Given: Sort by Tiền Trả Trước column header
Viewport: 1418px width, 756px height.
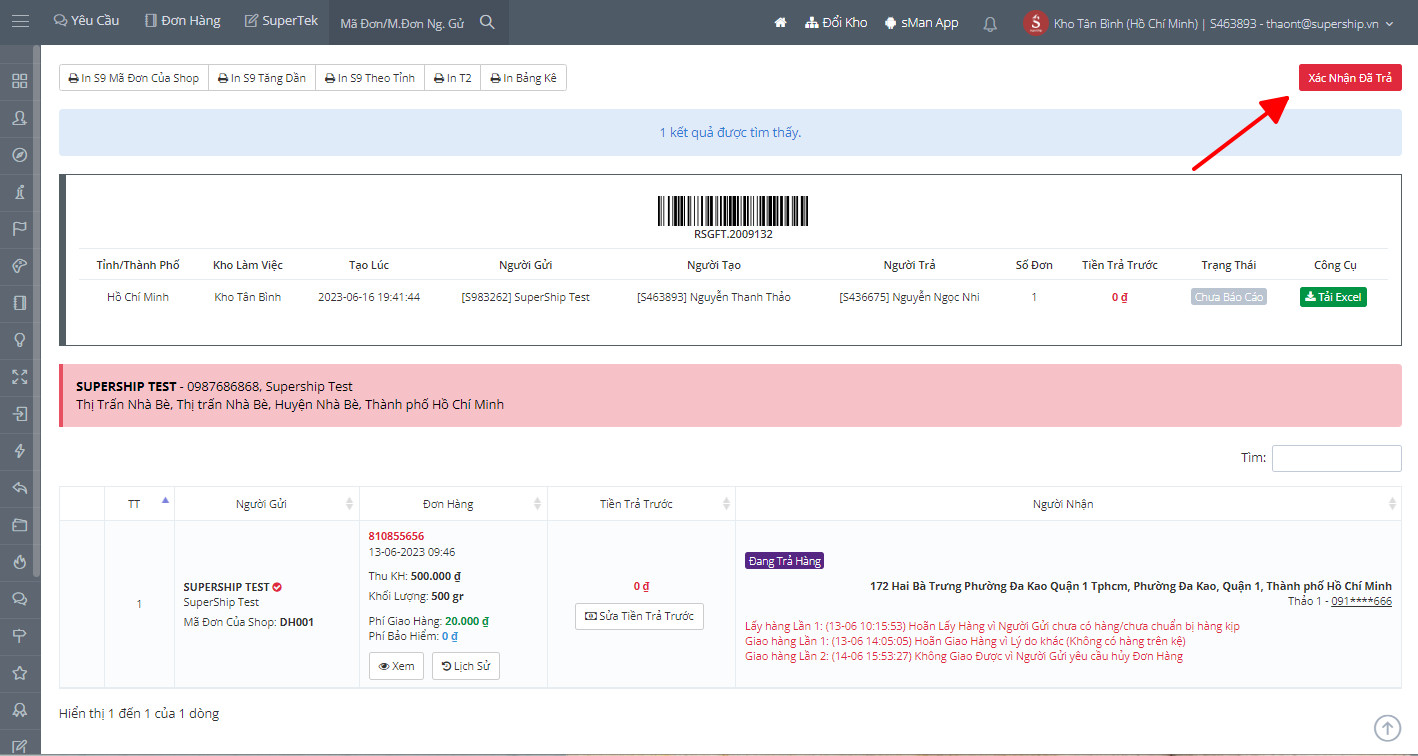Looking at the screenshot, I should 641,504.
